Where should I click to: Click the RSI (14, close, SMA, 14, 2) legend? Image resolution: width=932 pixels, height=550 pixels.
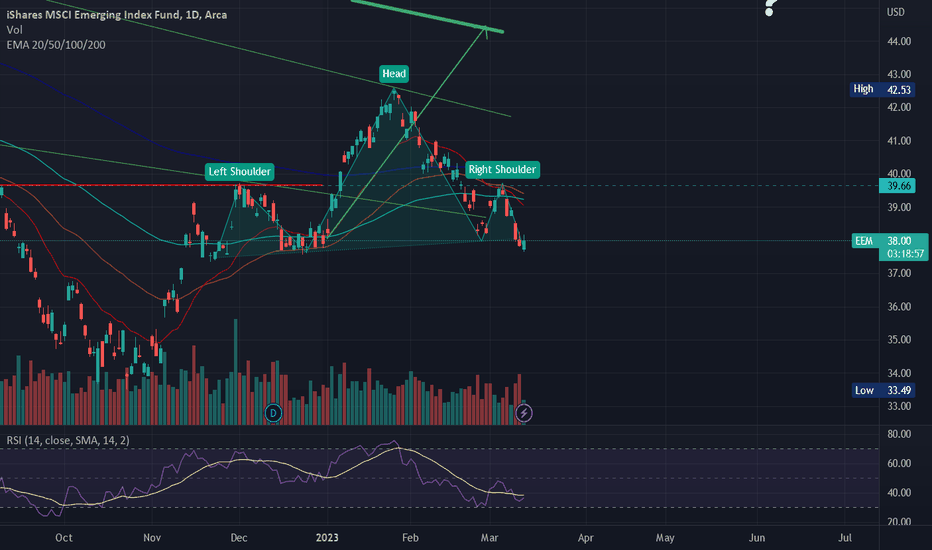point(68,440)
